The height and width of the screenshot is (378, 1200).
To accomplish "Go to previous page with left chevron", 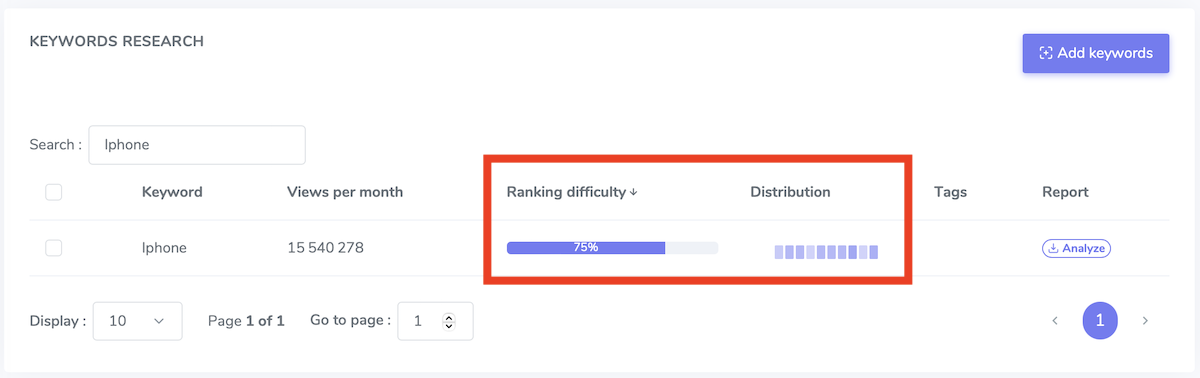I will click(1054, 321).
